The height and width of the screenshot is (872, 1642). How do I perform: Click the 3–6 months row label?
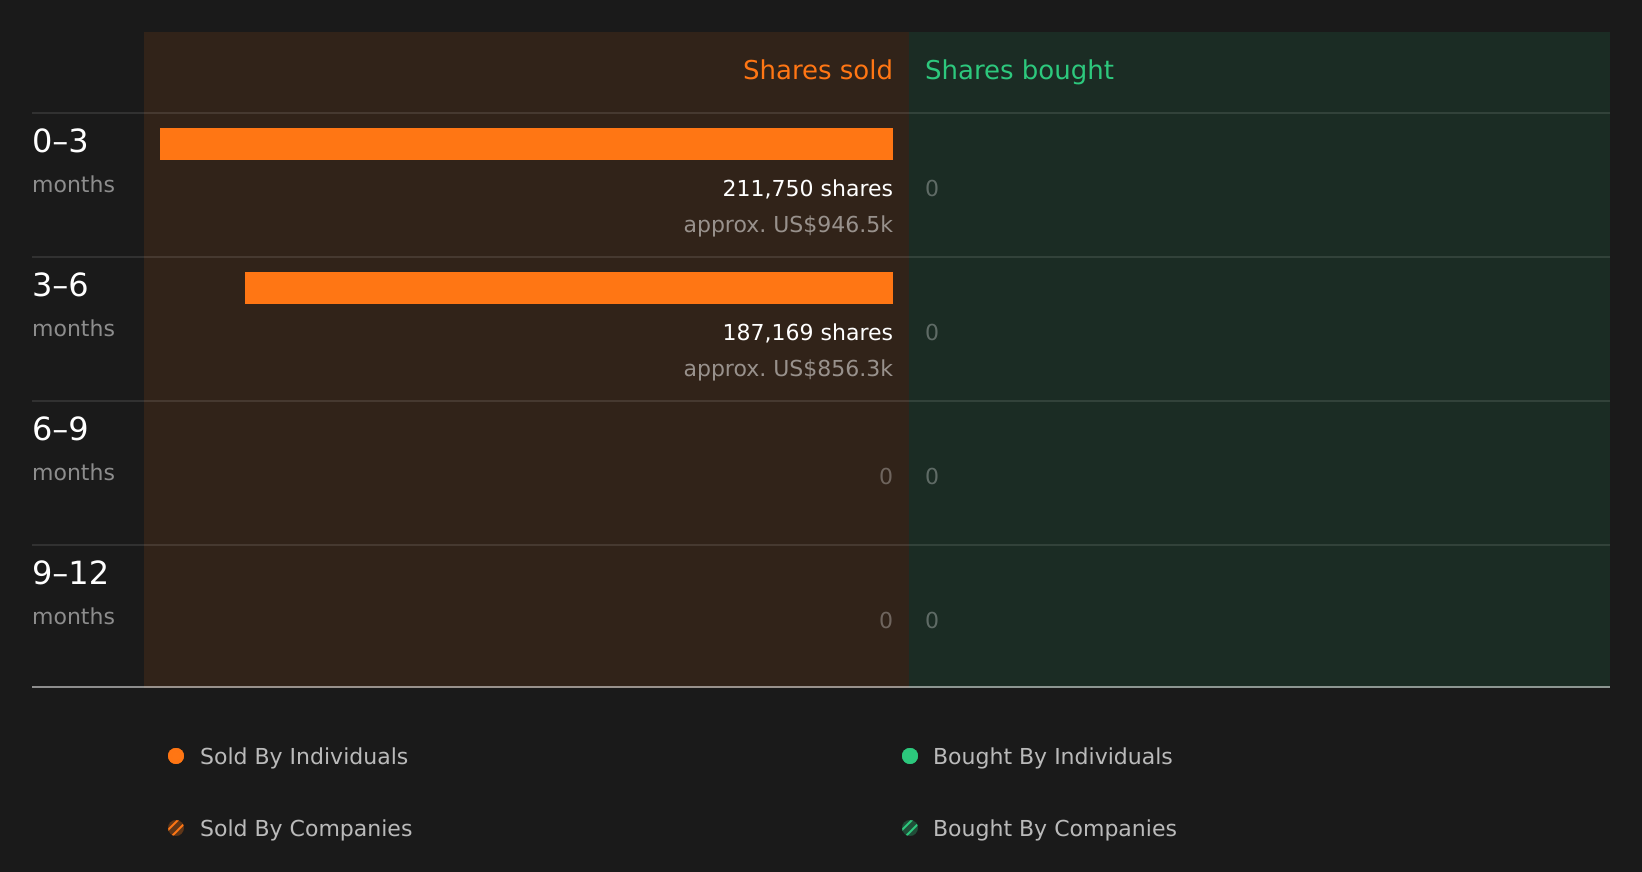coord(74,304)
